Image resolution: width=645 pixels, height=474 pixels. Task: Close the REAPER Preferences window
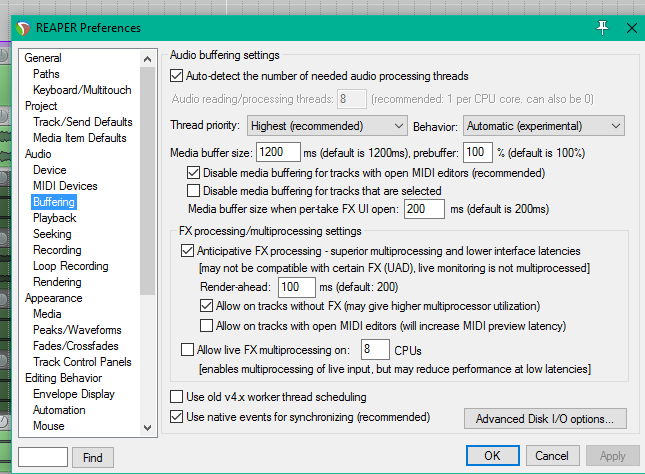click(x=631, y=28)
